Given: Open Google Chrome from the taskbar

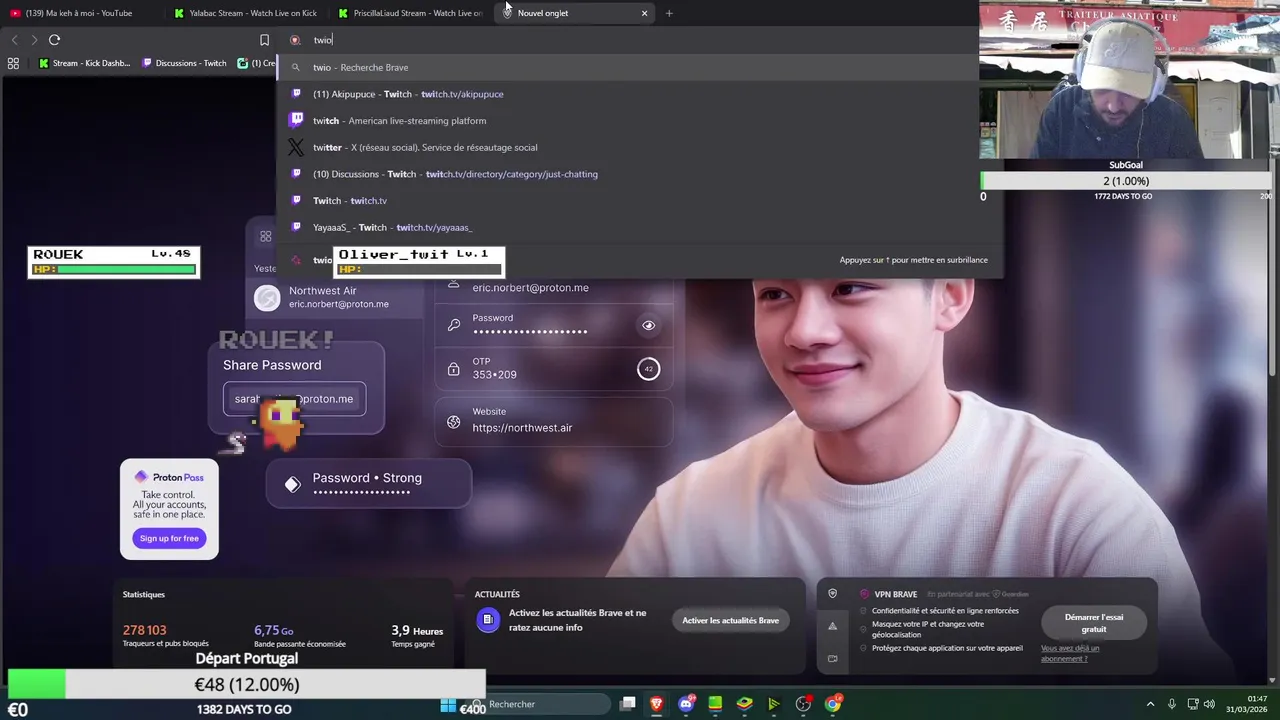Looking at the screenshot, I should pos(833,704).
